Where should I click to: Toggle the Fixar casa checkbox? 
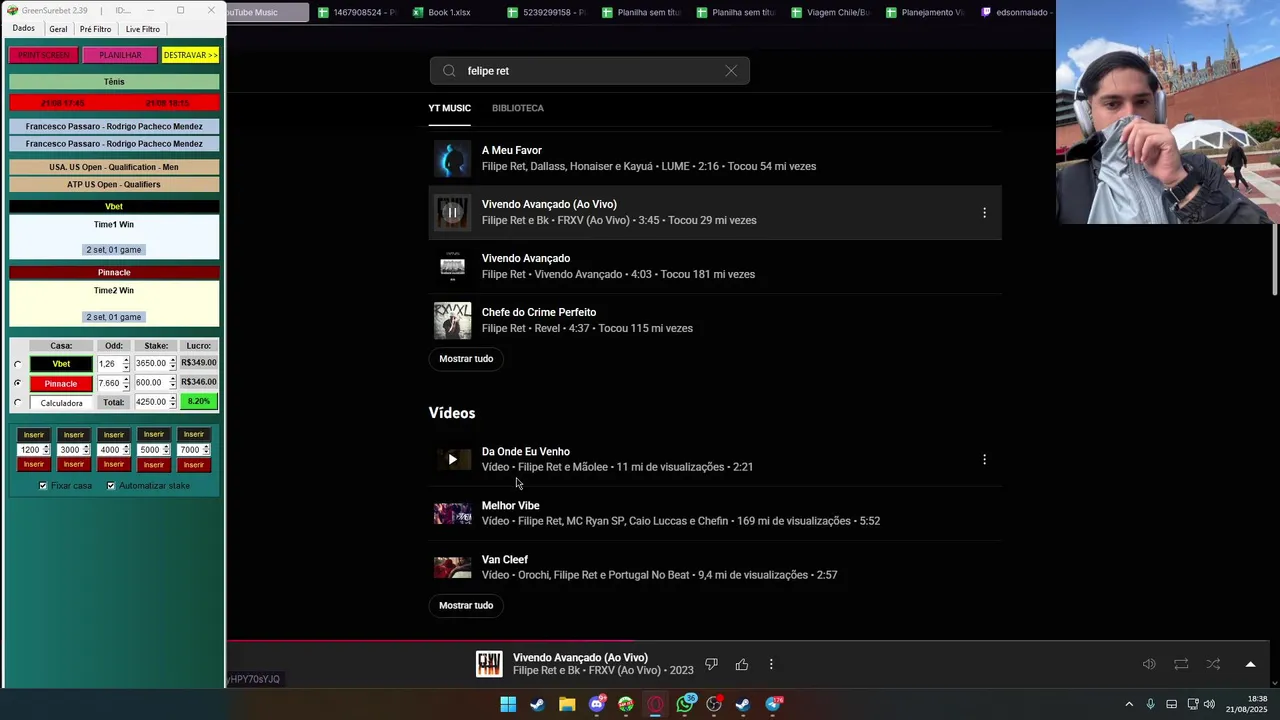tap(43, 486)
